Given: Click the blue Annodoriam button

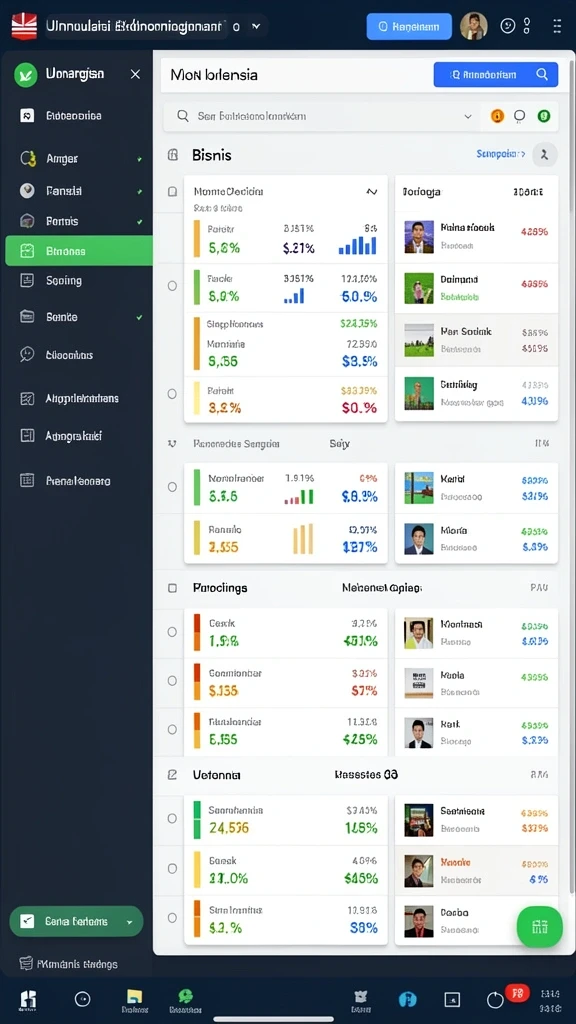Looking at the screenshot, I should [496, 74].
